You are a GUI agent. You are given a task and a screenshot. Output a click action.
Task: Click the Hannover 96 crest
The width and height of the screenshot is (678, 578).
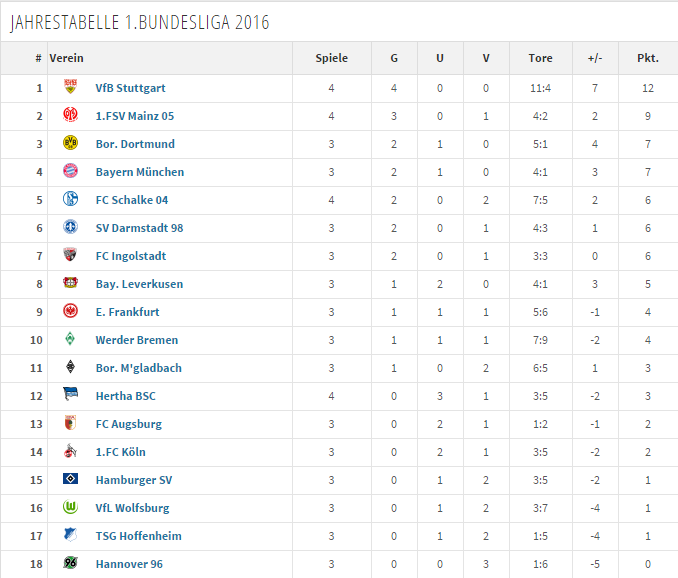coord(70,562)
